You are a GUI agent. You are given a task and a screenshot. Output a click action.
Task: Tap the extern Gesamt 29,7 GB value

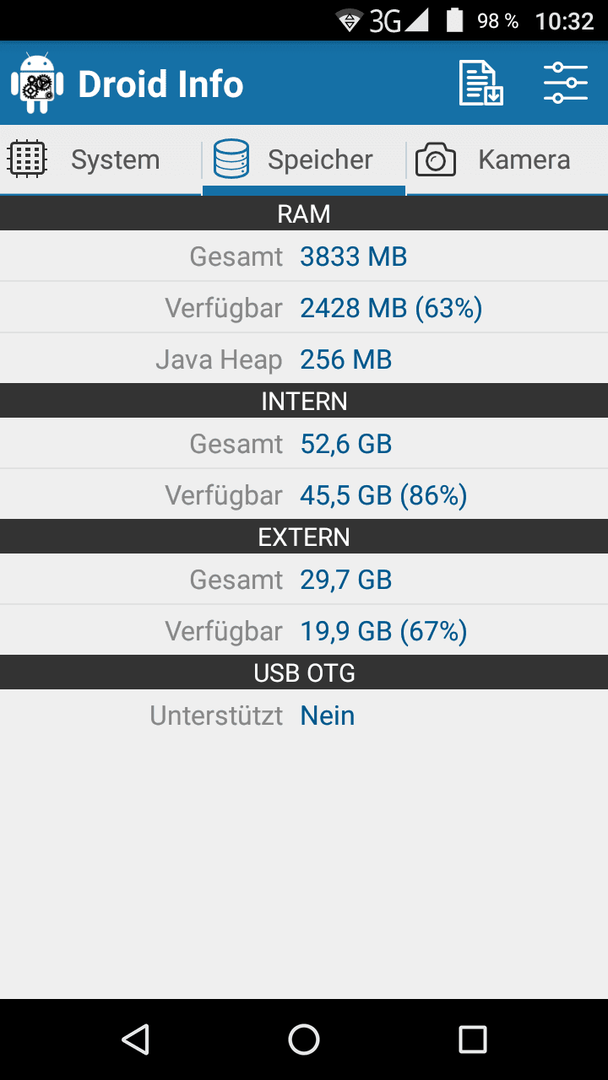(x=346, y=580)
